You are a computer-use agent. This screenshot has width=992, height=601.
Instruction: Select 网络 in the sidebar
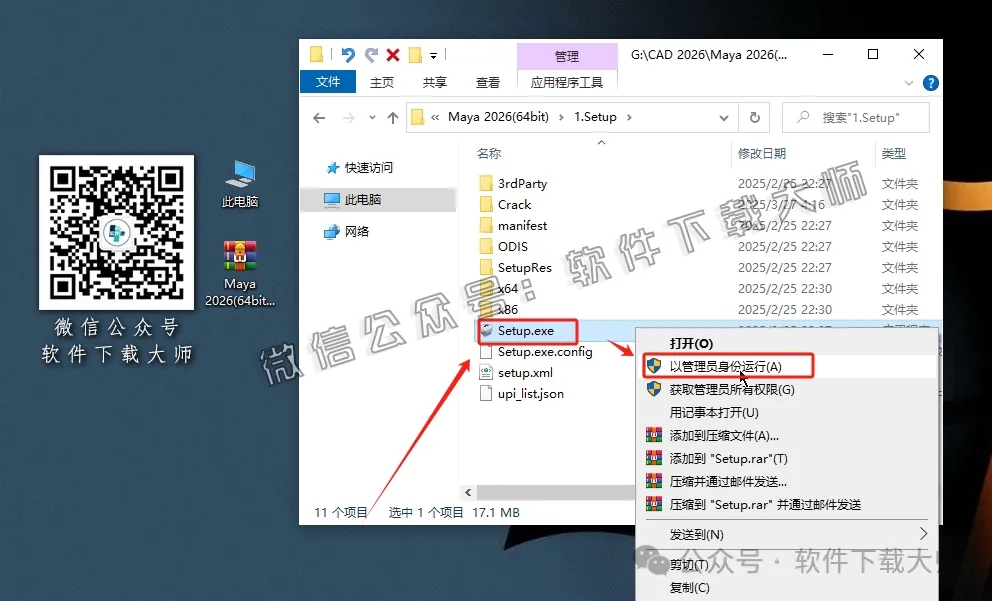pos(358,231)
